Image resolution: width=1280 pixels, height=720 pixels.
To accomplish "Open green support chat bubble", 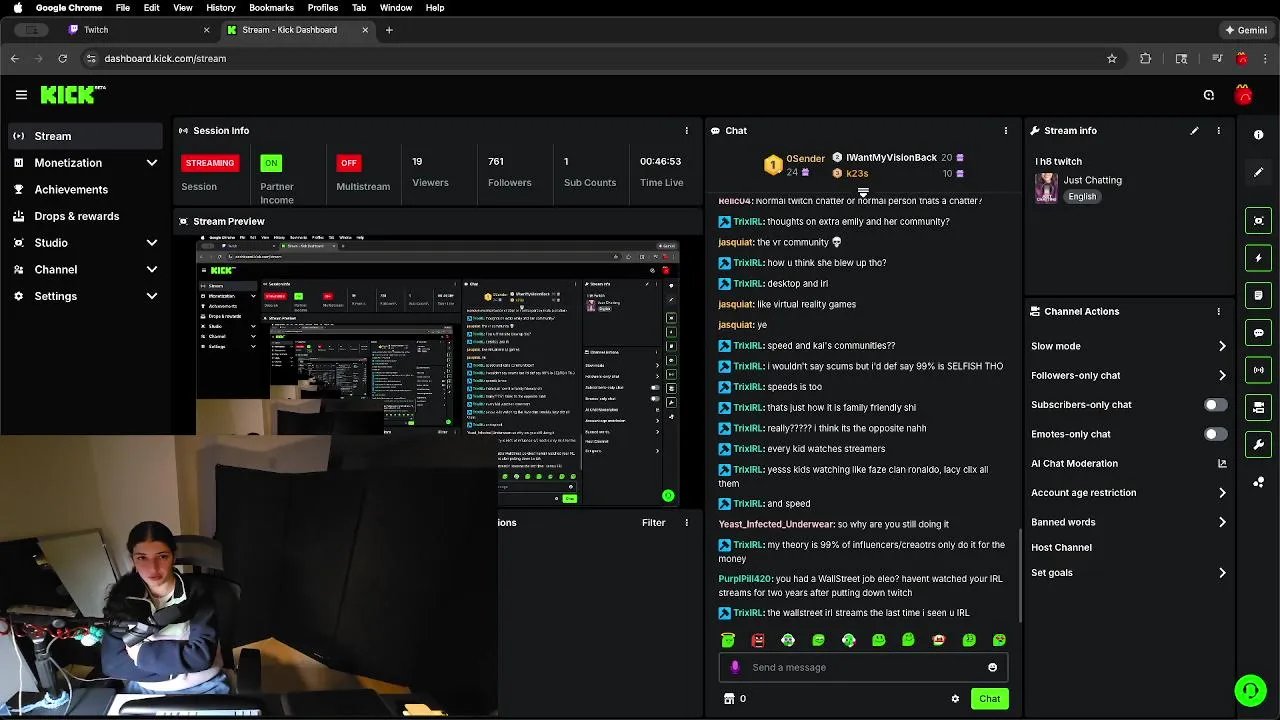I will click(x=1250, y=690).
